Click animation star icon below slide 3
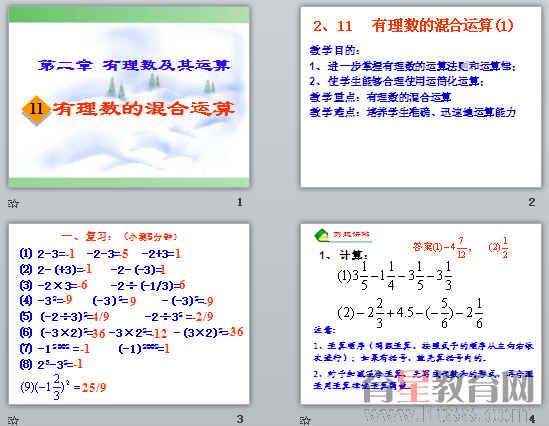549x426 pixels. coord(13,420)
